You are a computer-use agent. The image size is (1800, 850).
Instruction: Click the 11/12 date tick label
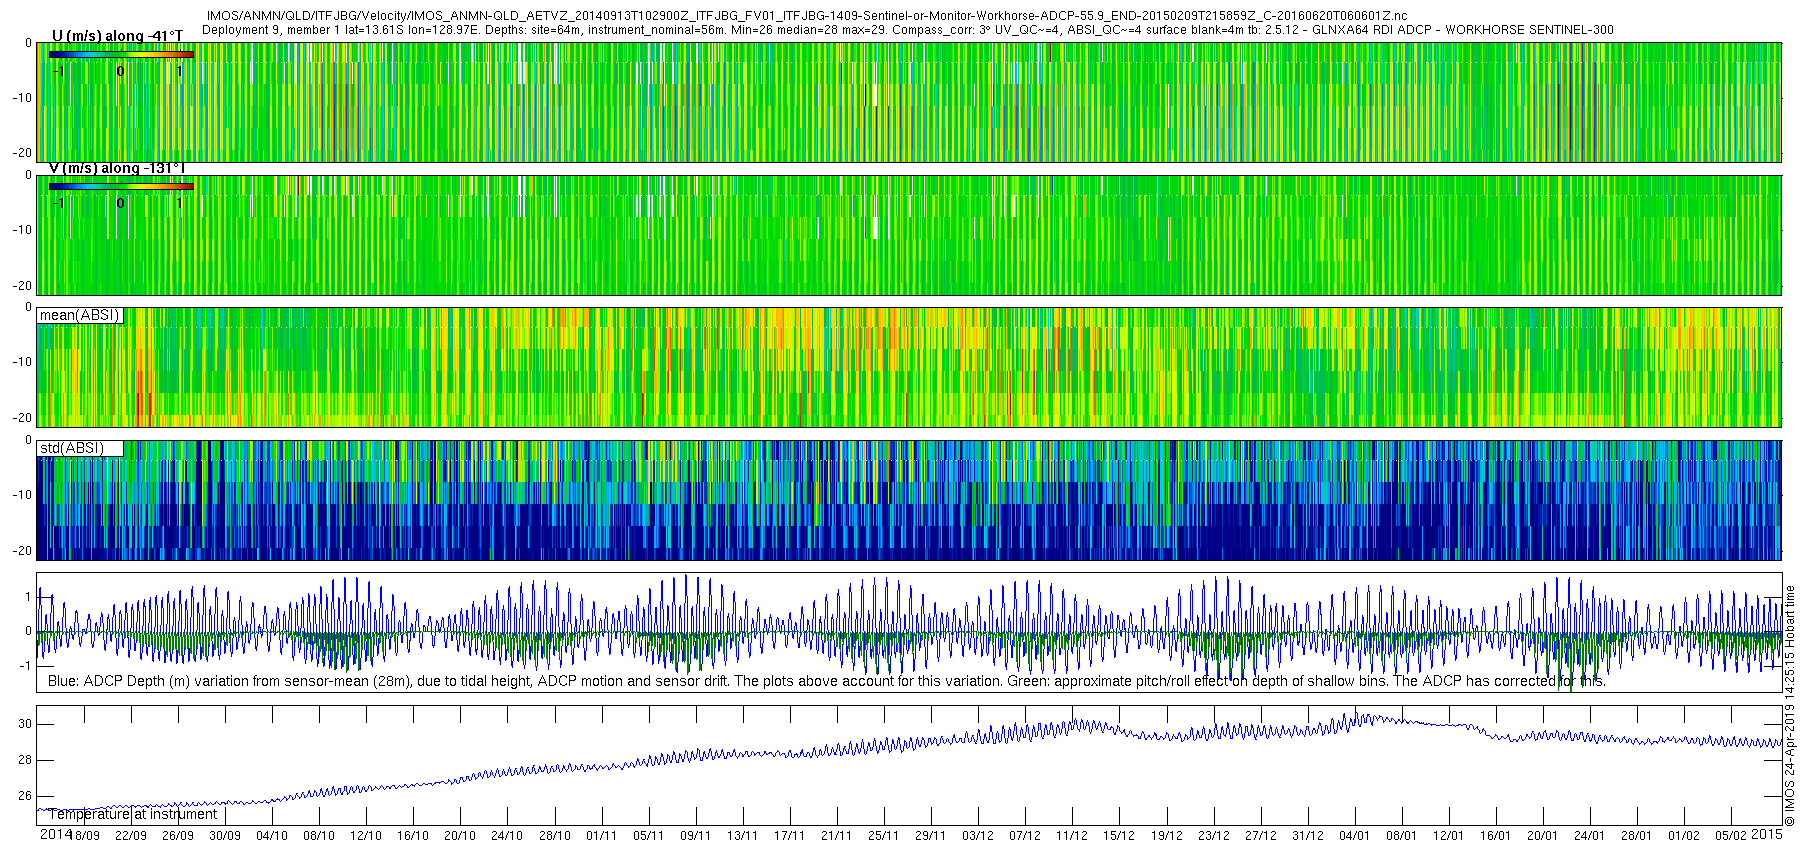[1072, 836]
